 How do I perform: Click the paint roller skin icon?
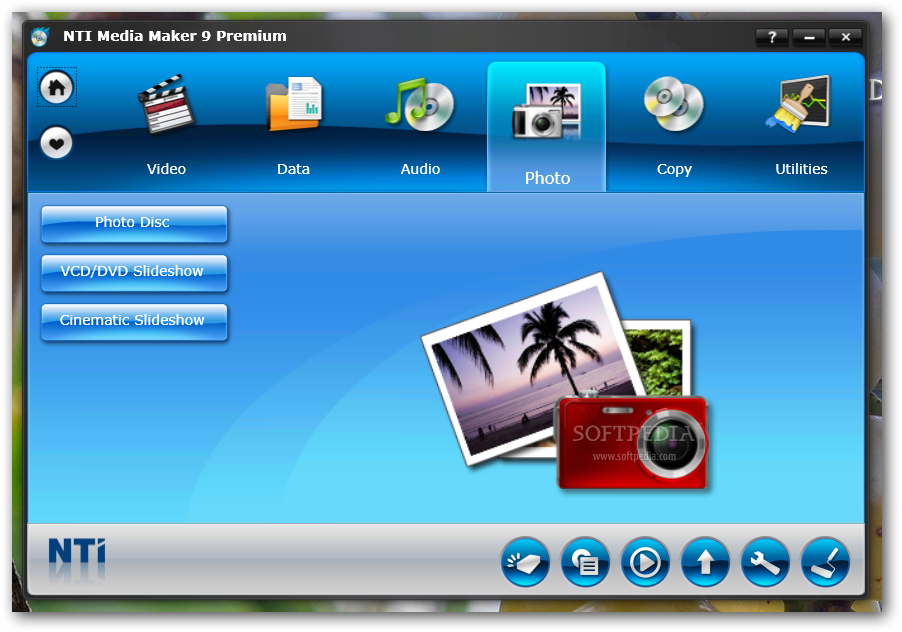825,562
